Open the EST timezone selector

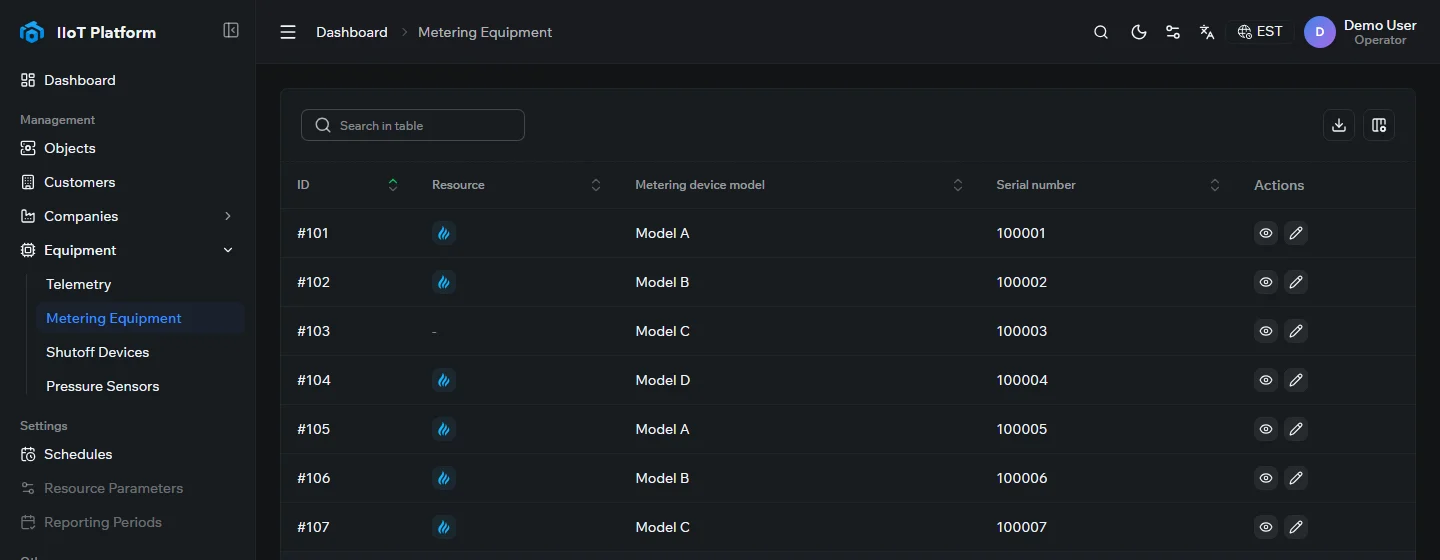click(1260, 32)
